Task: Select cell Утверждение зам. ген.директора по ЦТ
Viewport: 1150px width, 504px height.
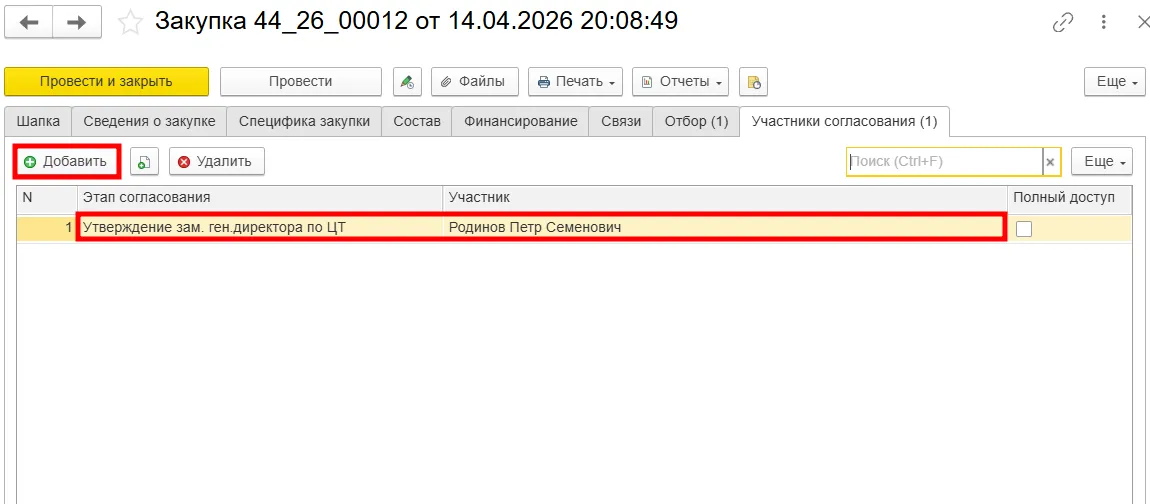Action: click(x=260, y=228)
